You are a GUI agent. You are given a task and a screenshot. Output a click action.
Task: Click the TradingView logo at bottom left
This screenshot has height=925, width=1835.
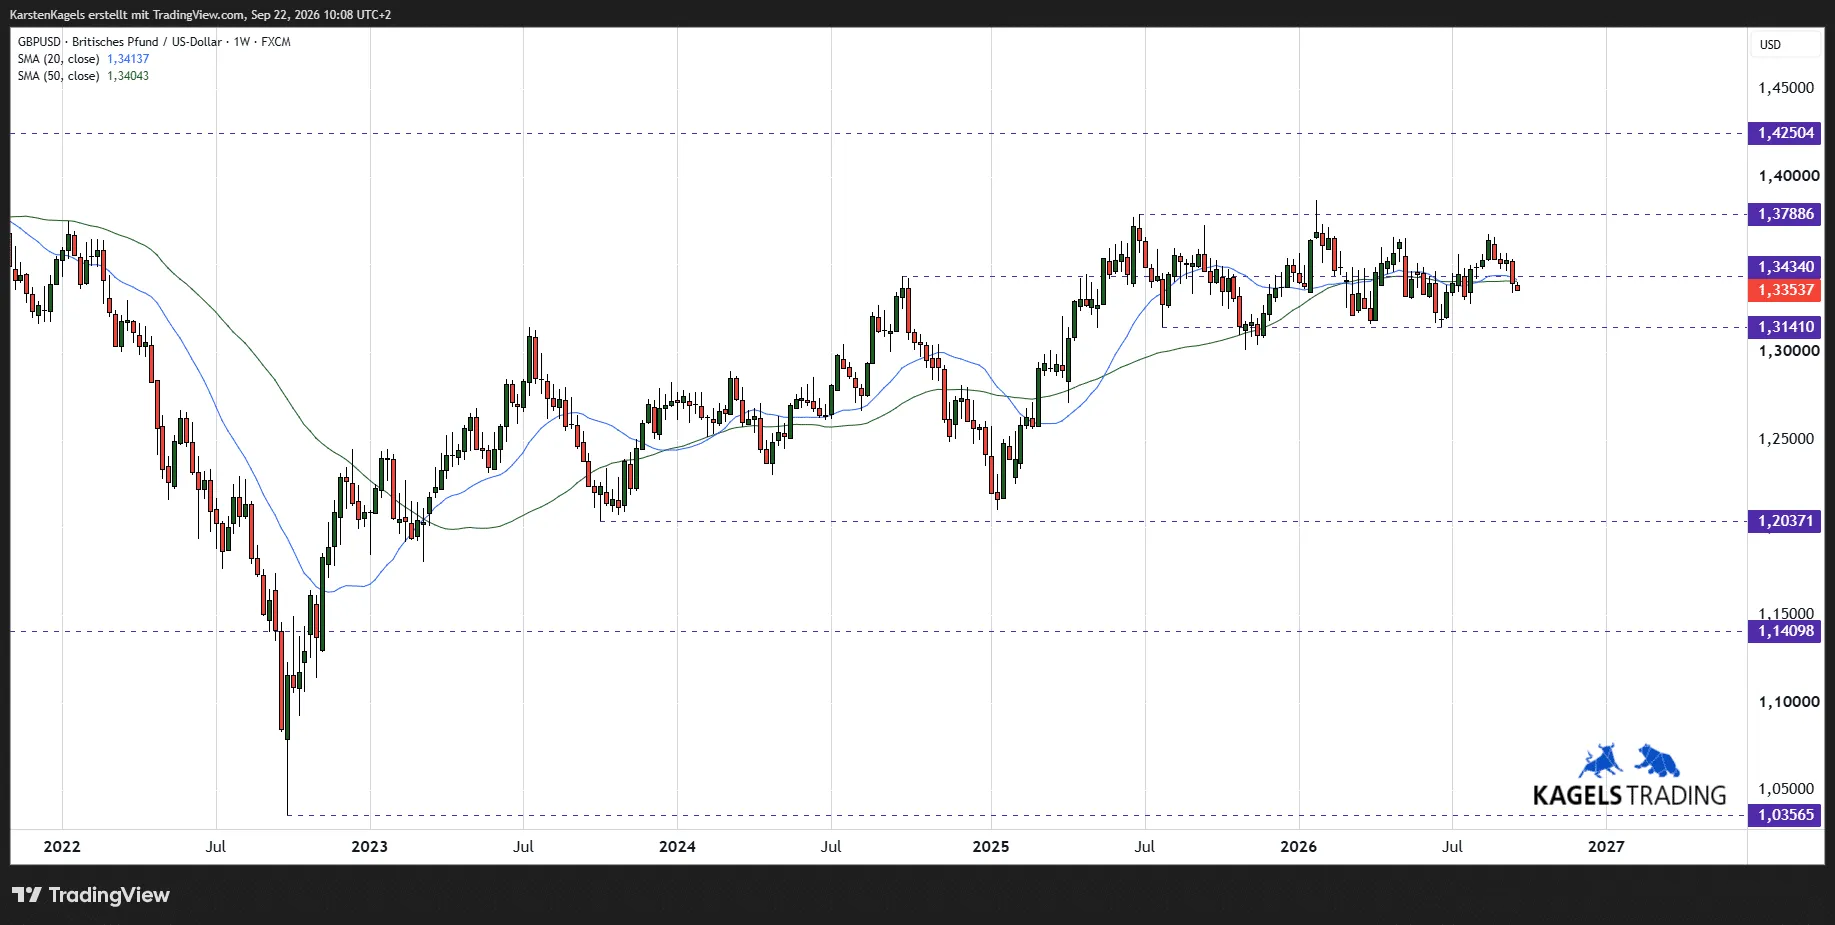[x=91, y=895]
